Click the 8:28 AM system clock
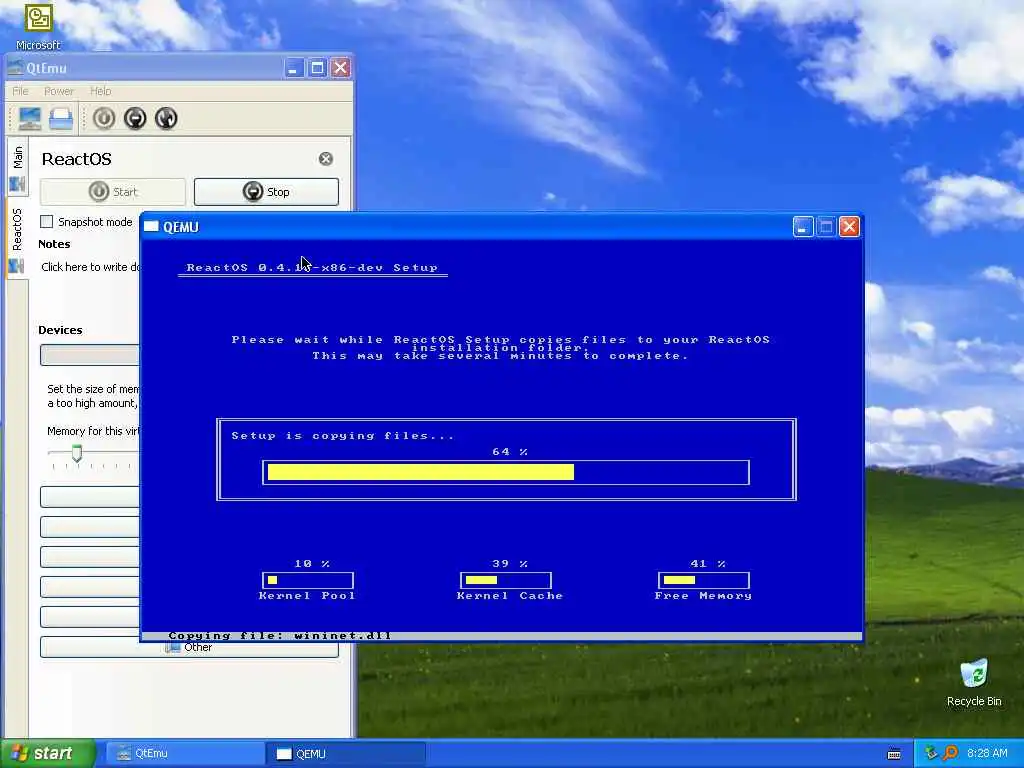 point(987,753)
